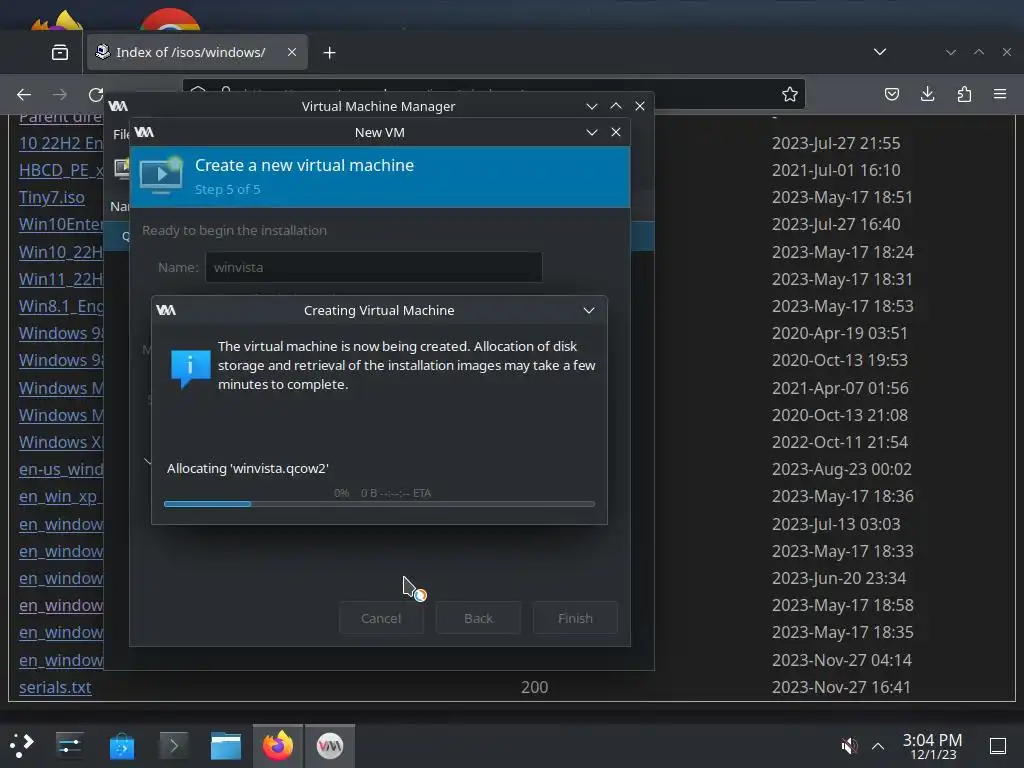Viewport: 1024px width, 768px height.
Task: Close the New VM dialog
Action: [616, 132]
